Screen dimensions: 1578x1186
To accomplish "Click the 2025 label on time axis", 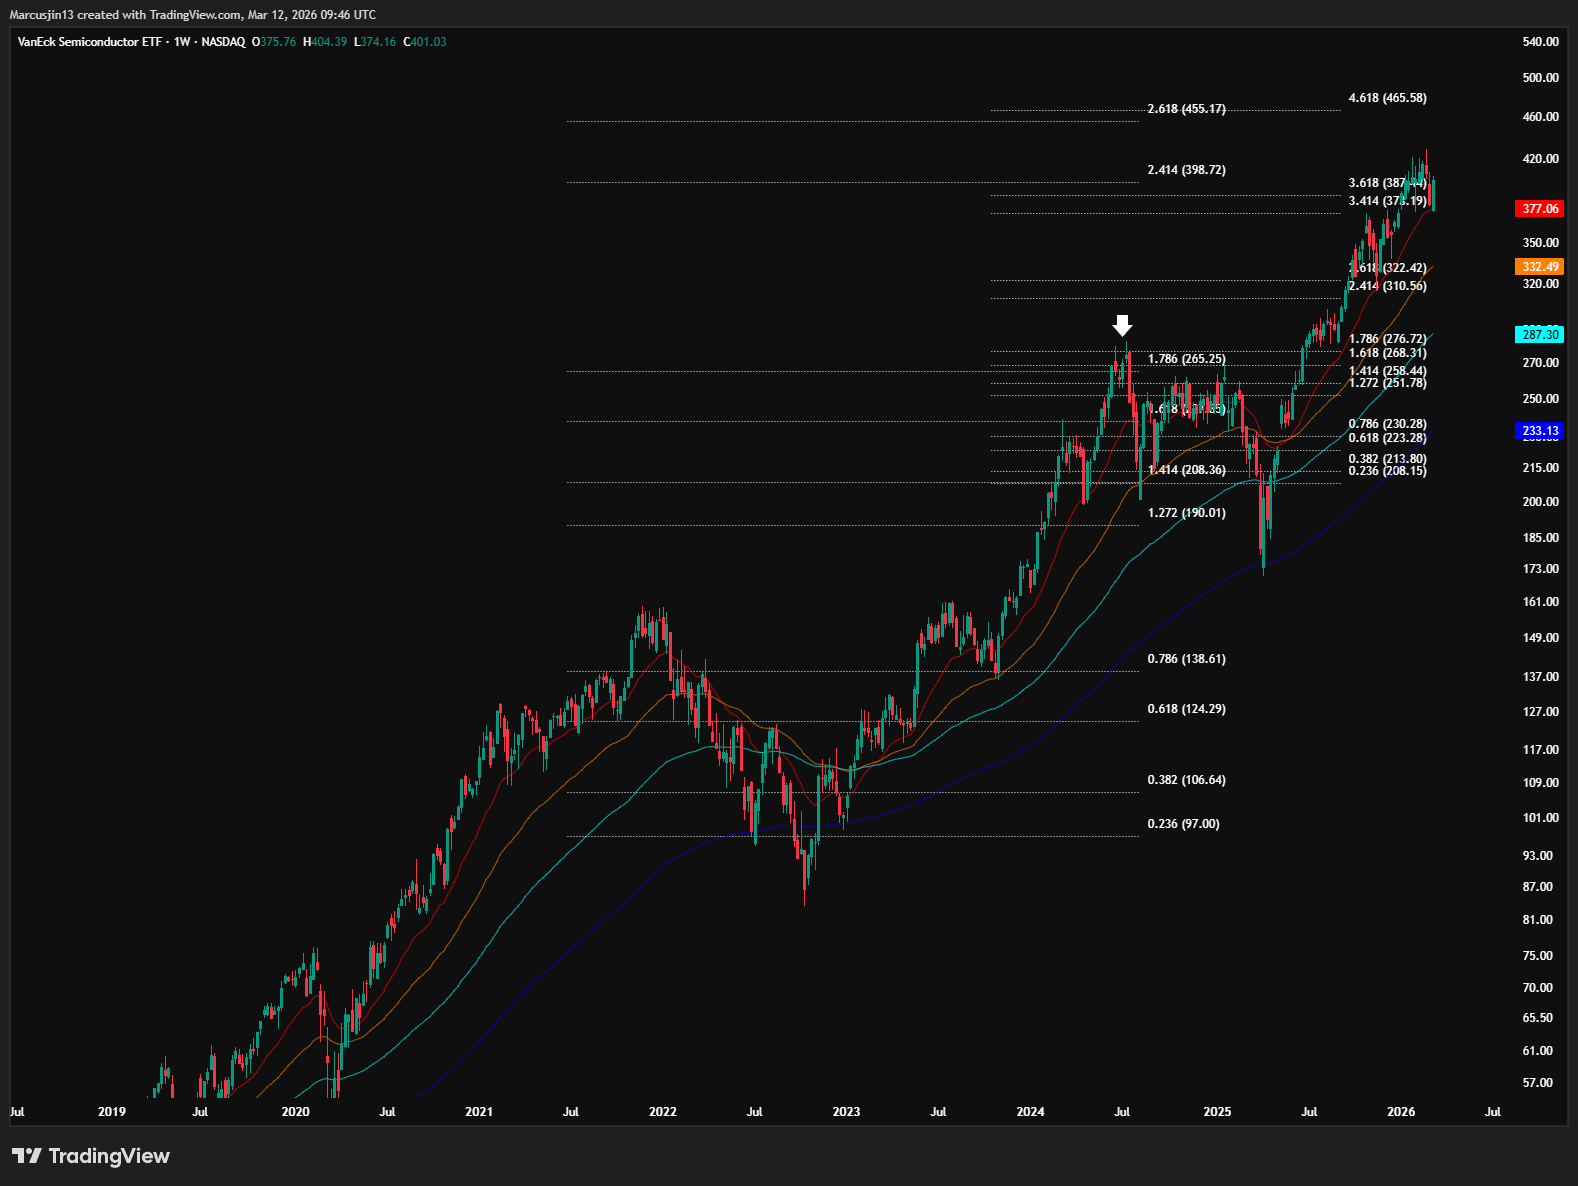I will coord(1217,1112).
